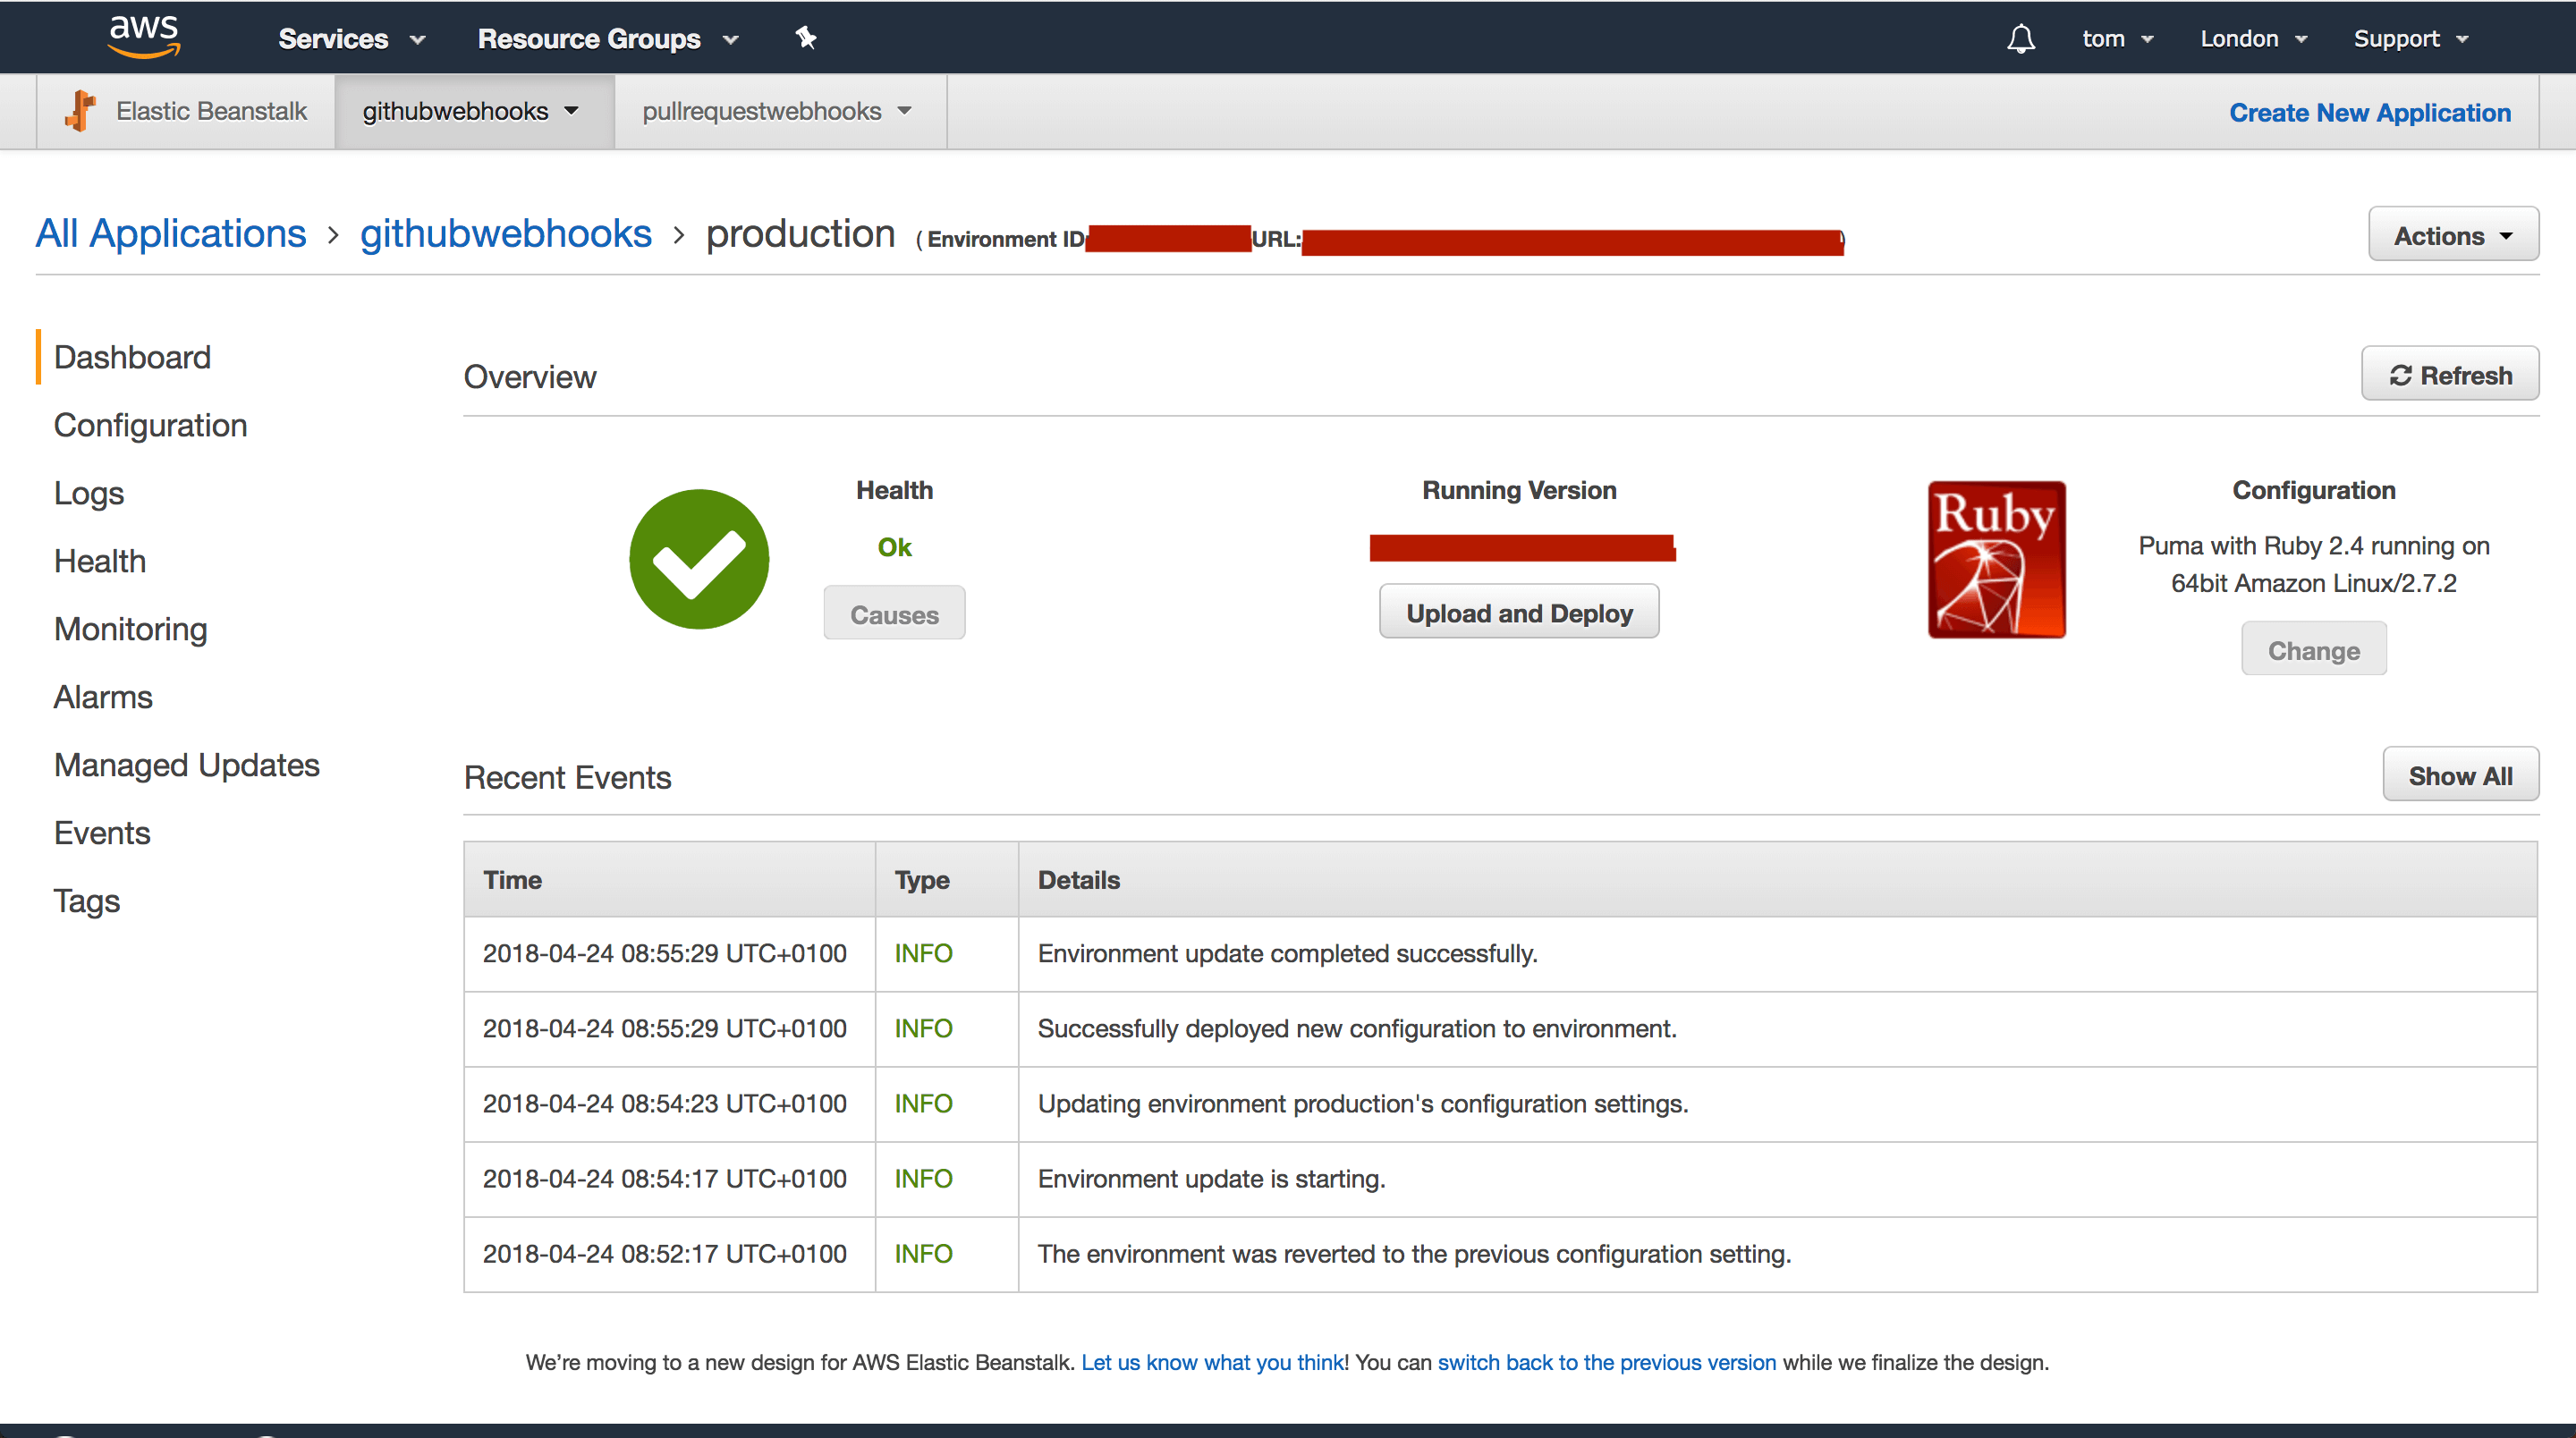Expand the Support menu
The height and width of the screenshot is (1438, 2576).
coord(2411,38)
